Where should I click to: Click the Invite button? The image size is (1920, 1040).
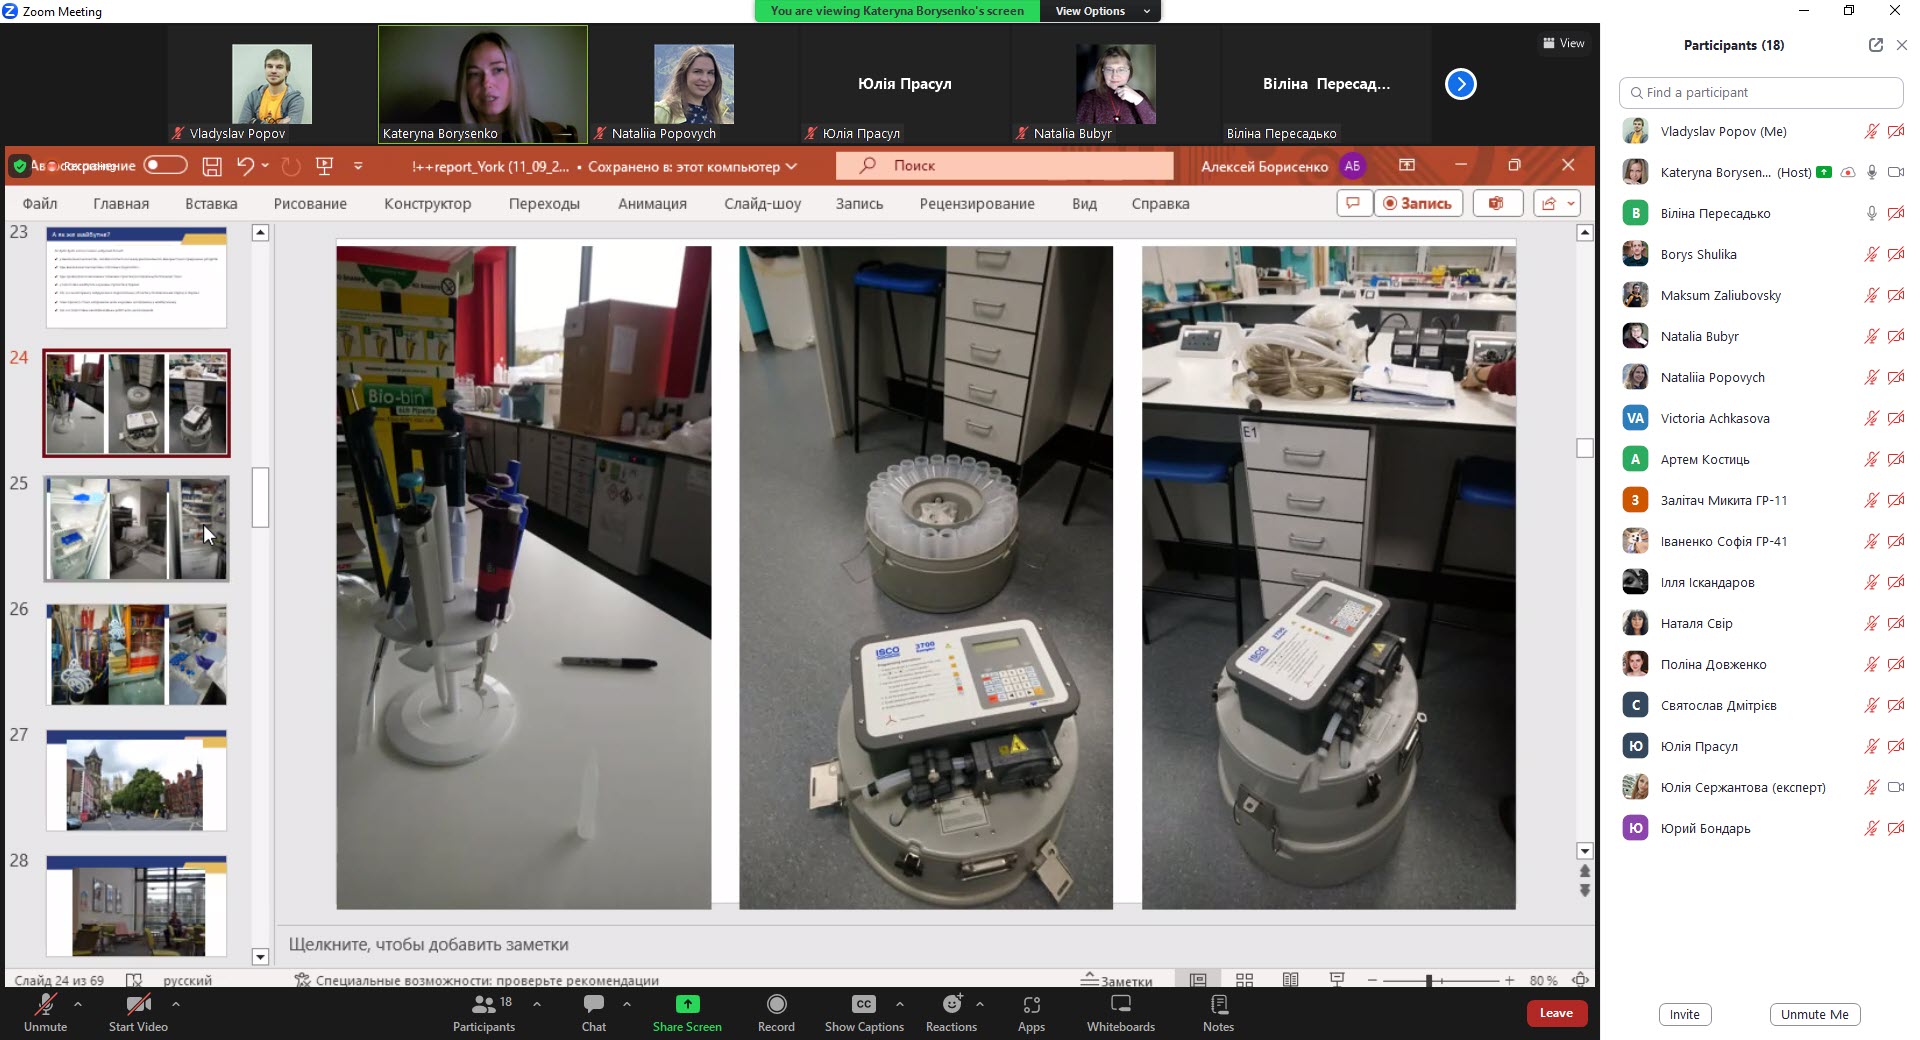pos(1684,1014)
